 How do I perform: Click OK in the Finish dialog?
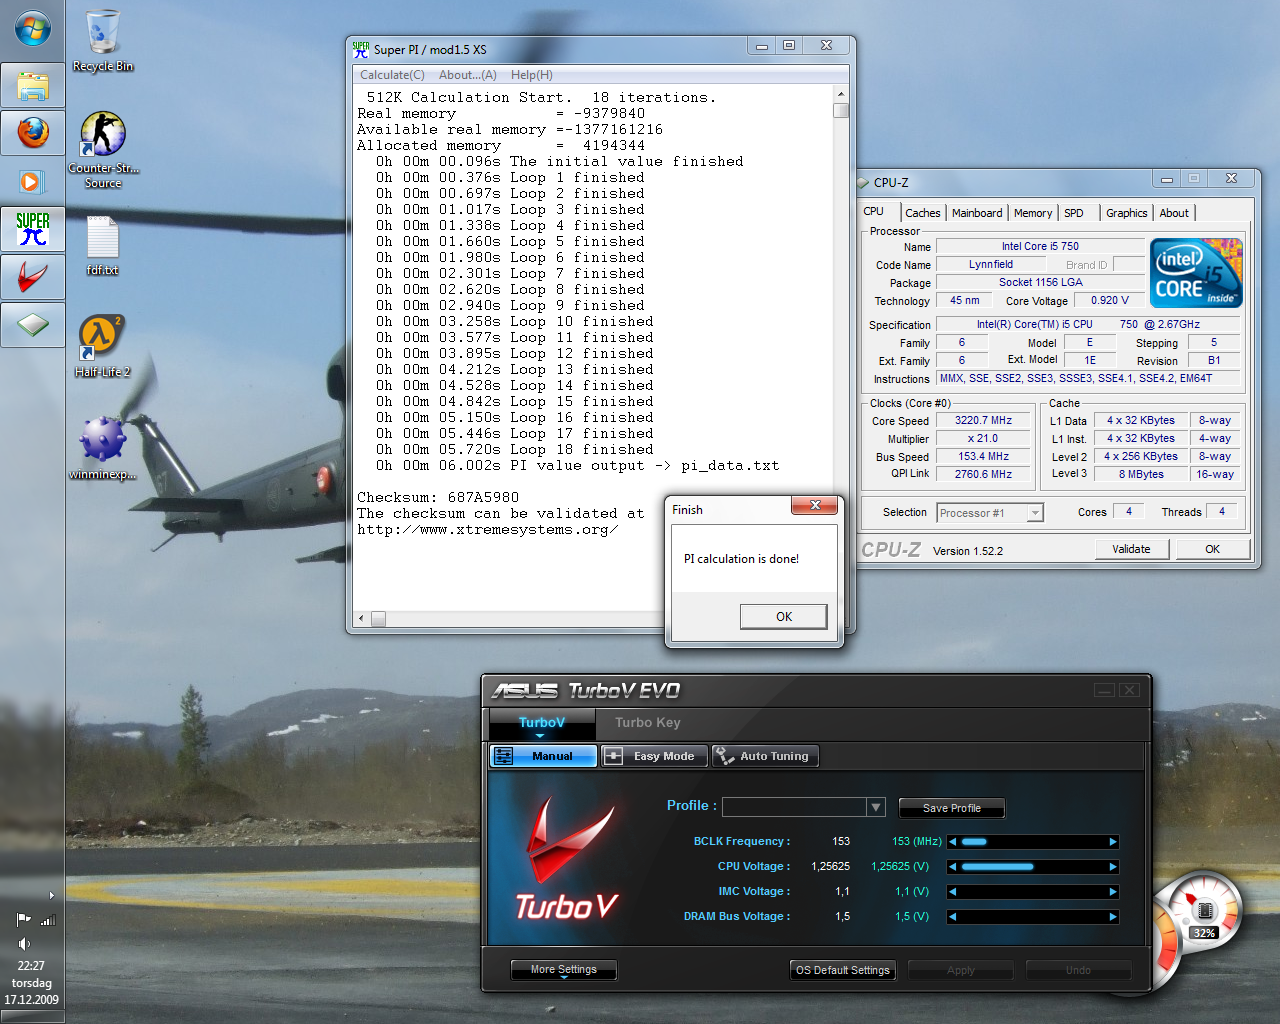click(784, 617)
